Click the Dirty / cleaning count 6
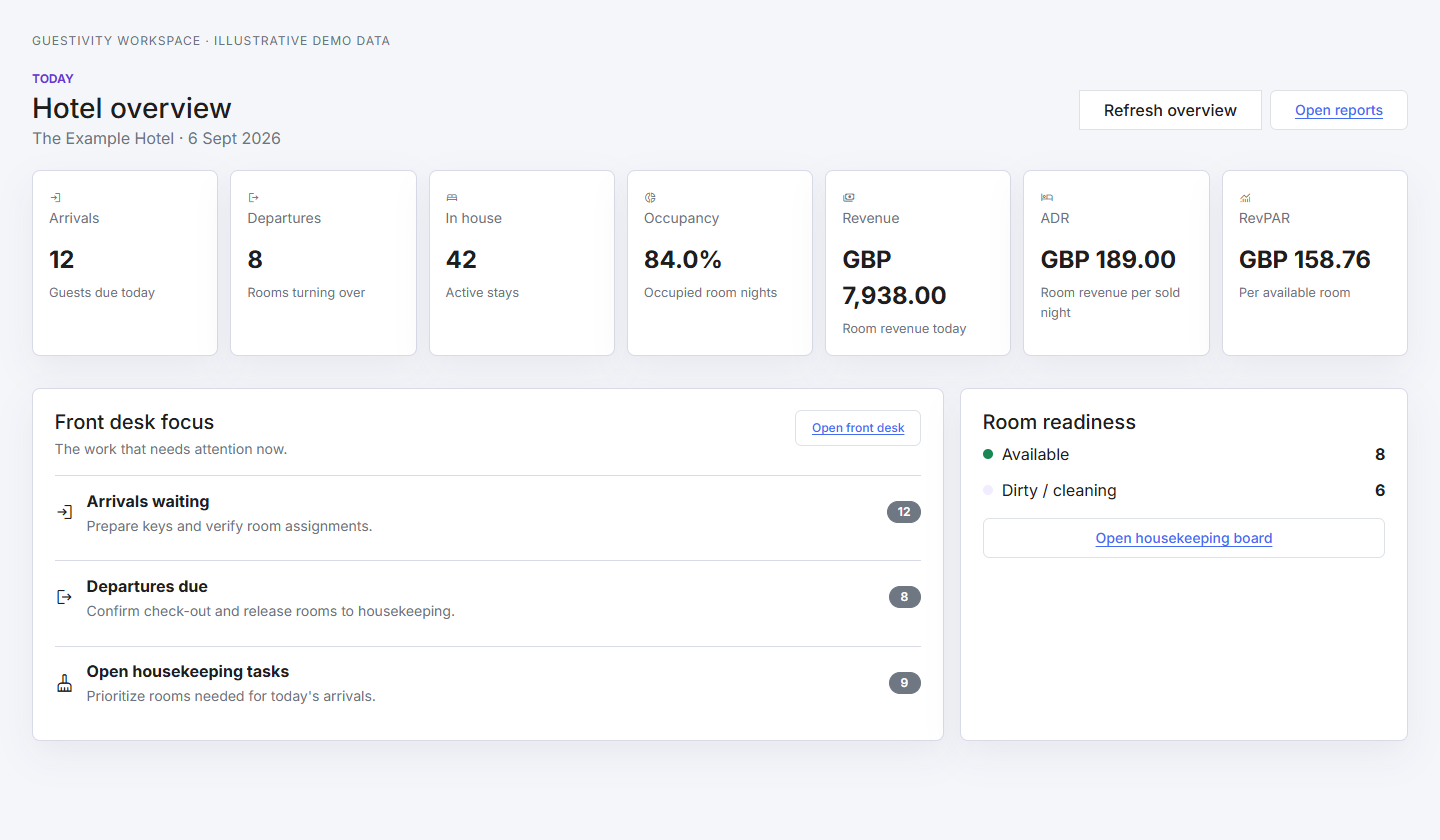Viewport: 1440px width, 840px height. coord(1380,491)
